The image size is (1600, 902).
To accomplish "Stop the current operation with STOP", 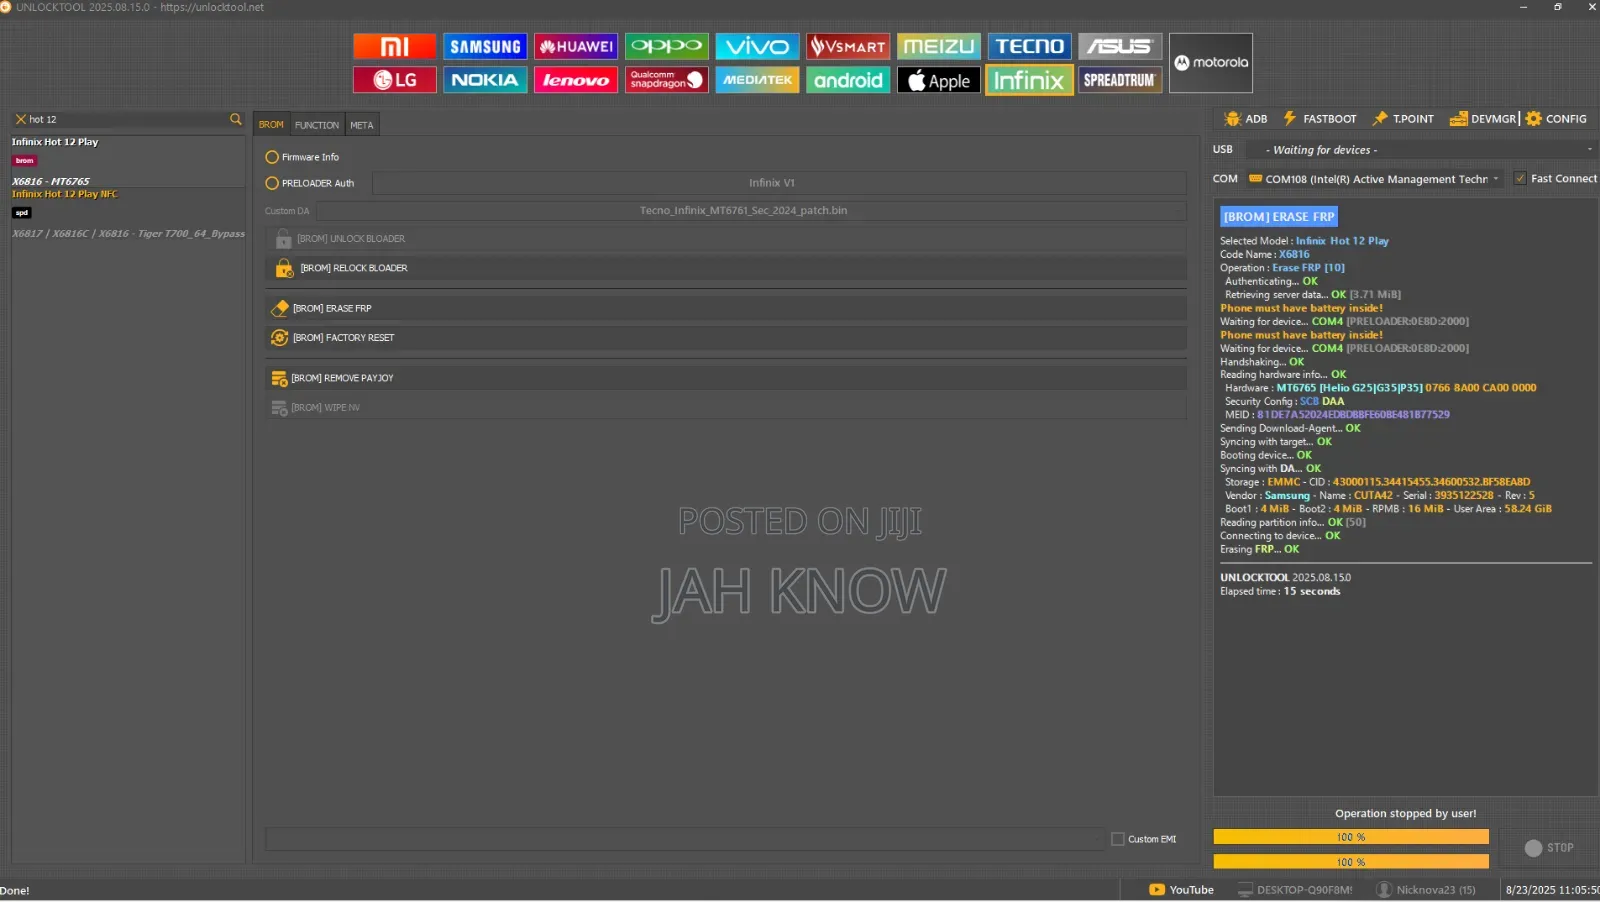I will 1549,848.
